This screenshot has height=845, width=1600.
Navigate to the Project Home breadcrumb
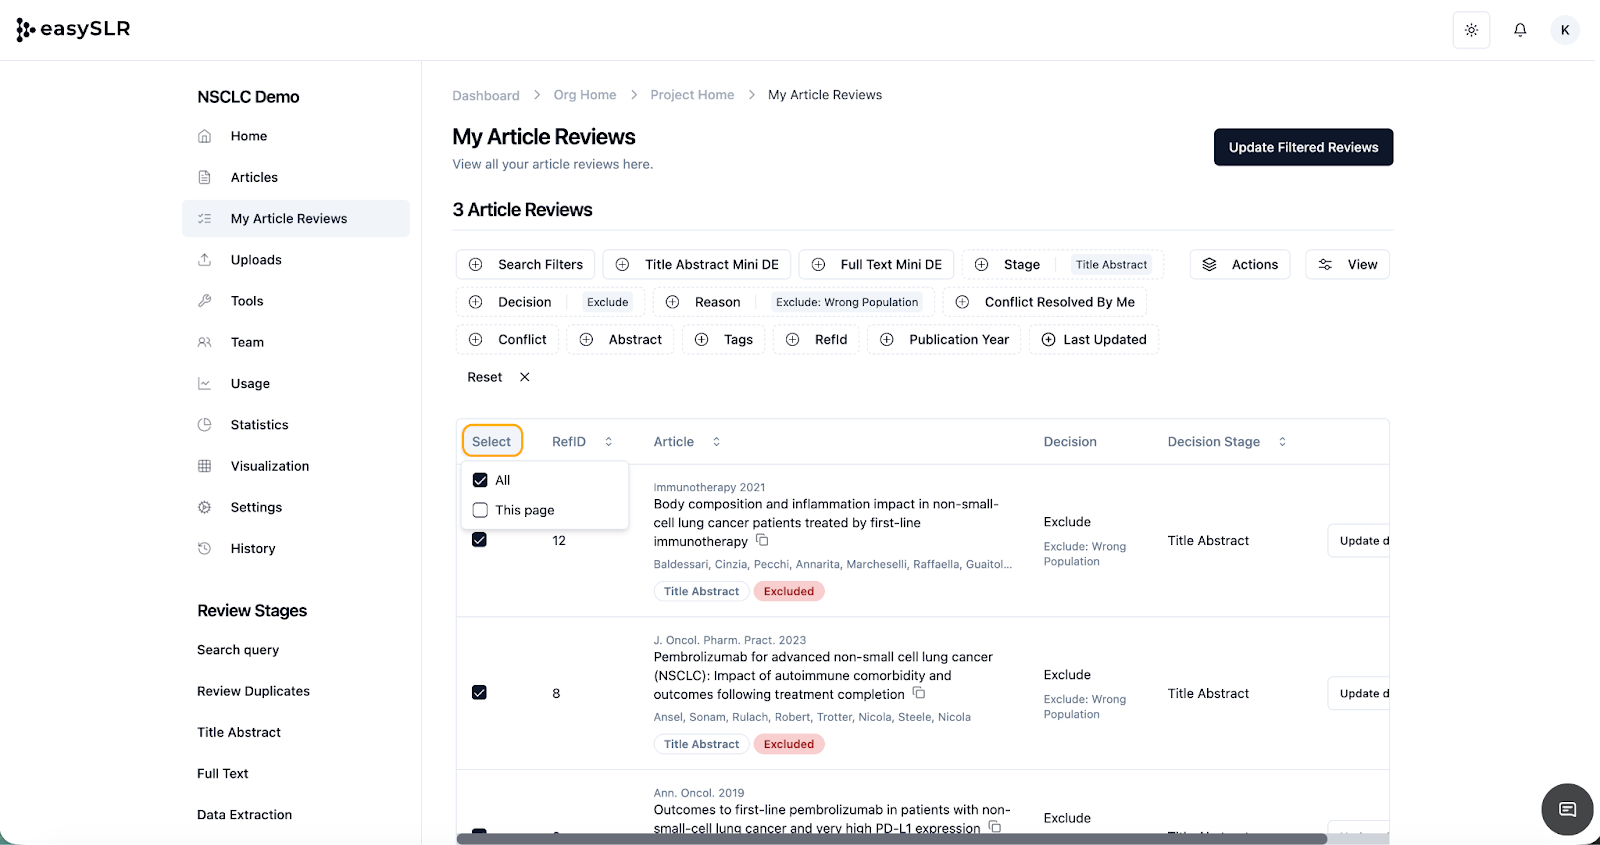coord(692,95)
